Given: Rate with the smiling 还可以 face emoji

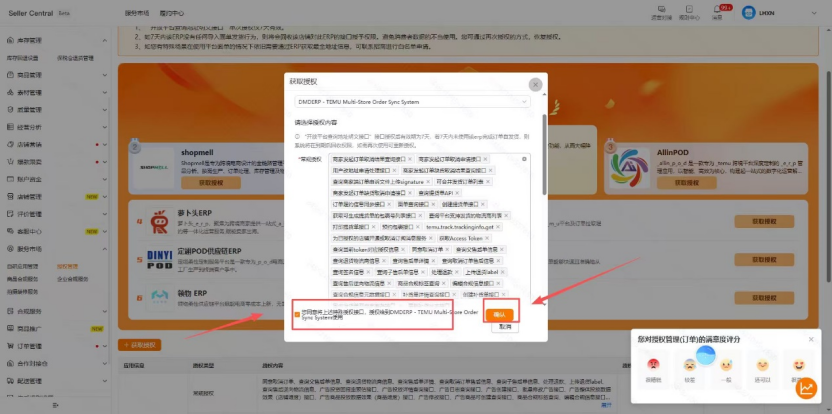Looking at the screenshot, I should pyautogui.click(x=762, y=365).
